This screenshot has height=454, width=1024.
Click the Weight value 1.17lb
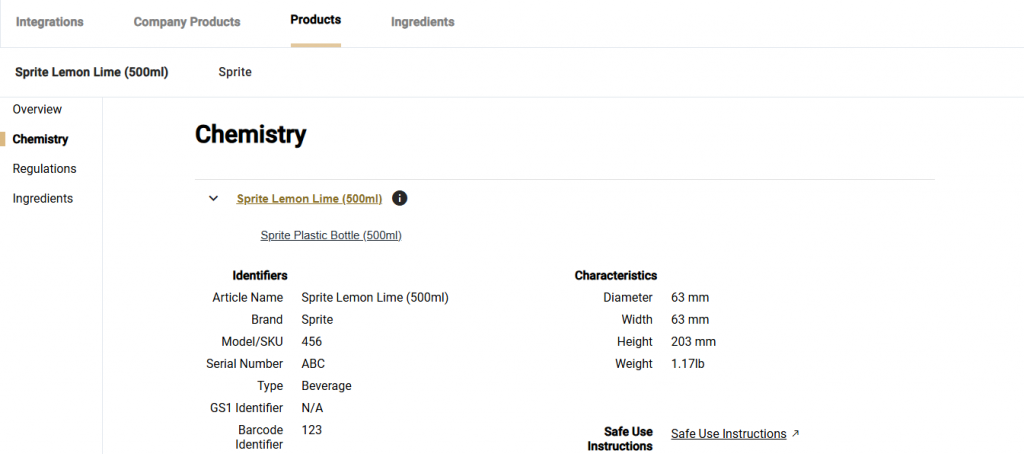pyautogui.click(x=688, y=364)
